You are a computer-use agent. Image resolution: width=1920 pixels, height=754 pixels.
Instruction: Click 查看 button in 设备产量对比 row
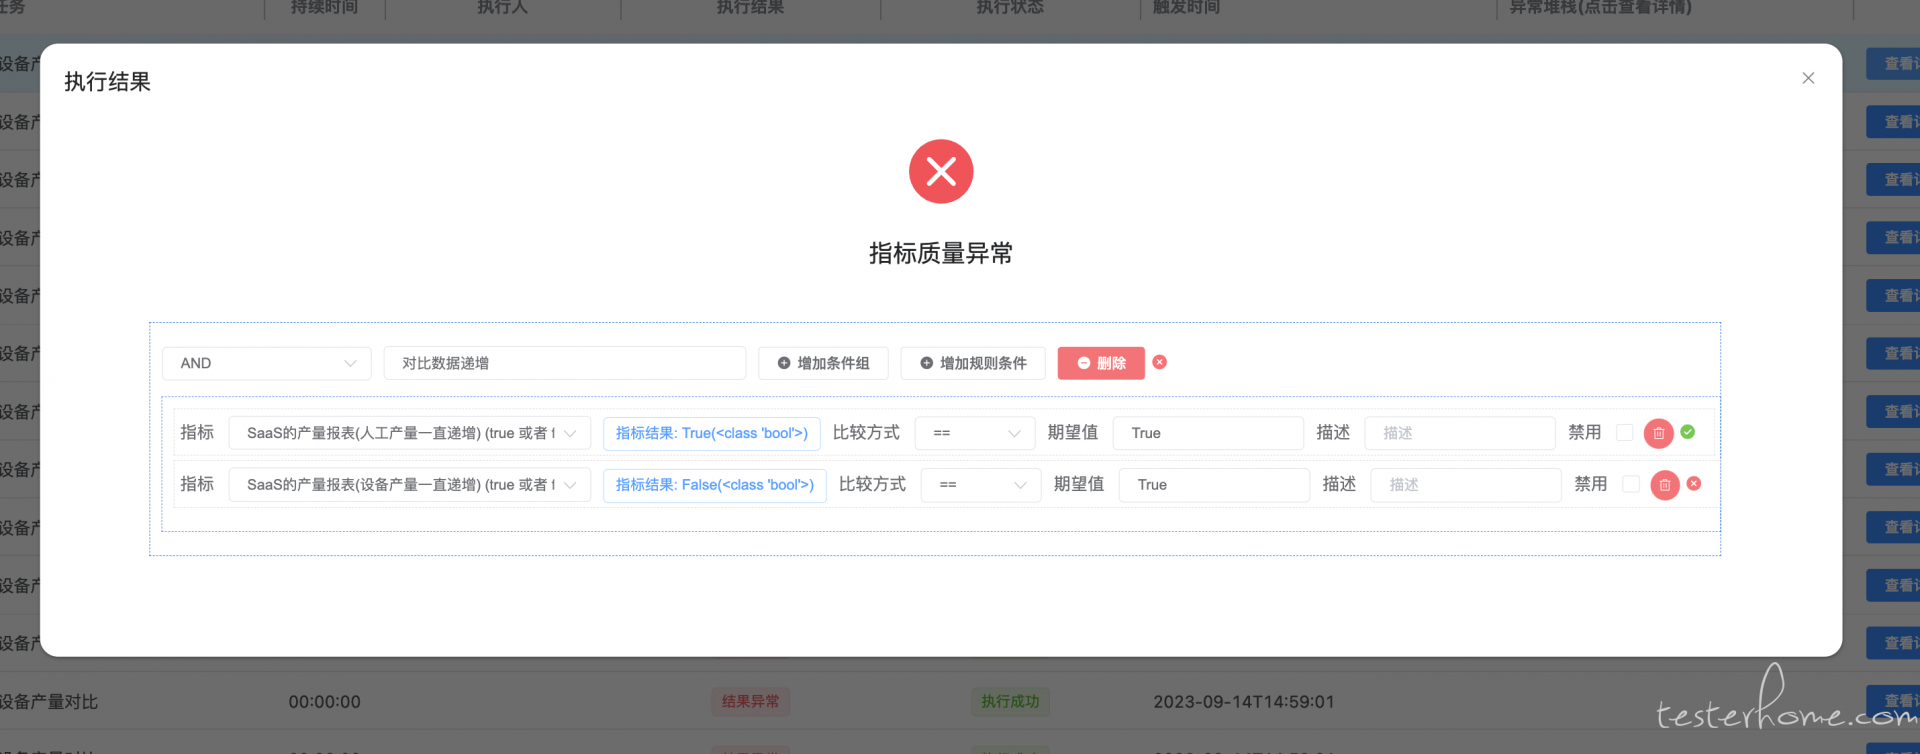pyautogui.click(x=1893, y=701)
